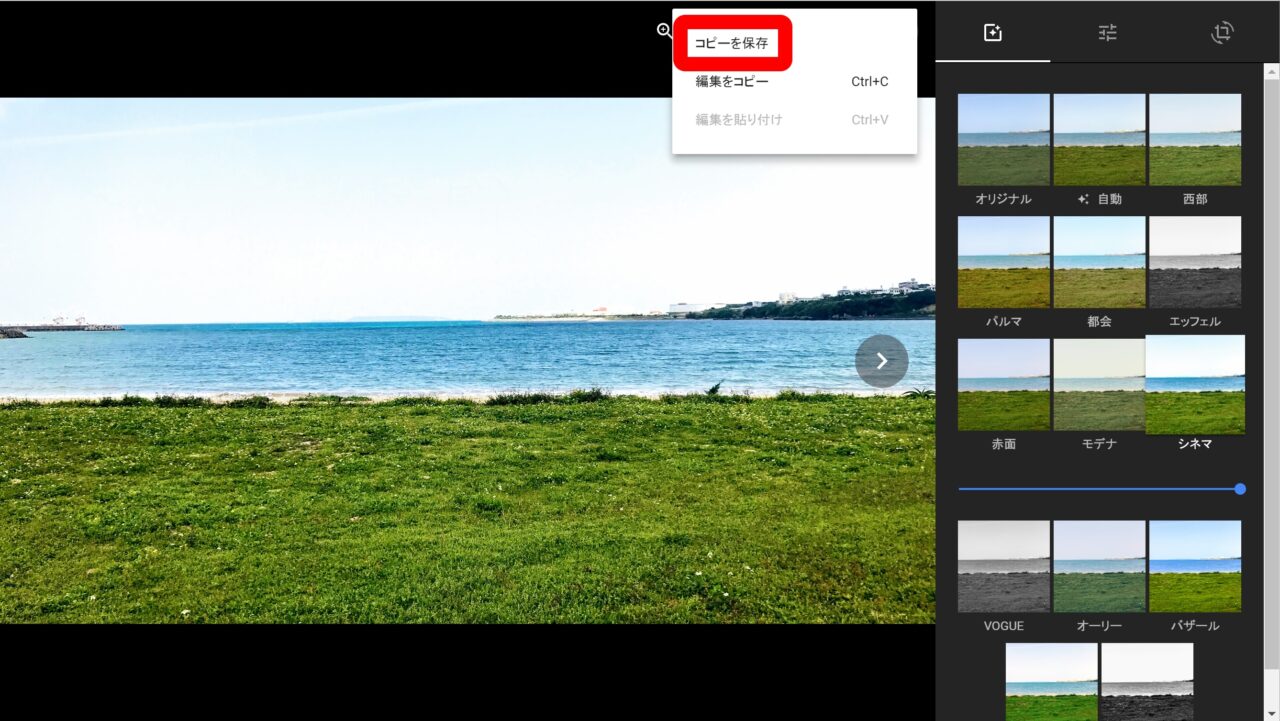Screen dimensions: 1280x721
Task: Apply the オリジナル filter thumbnail
Action: coord(1003,140)
